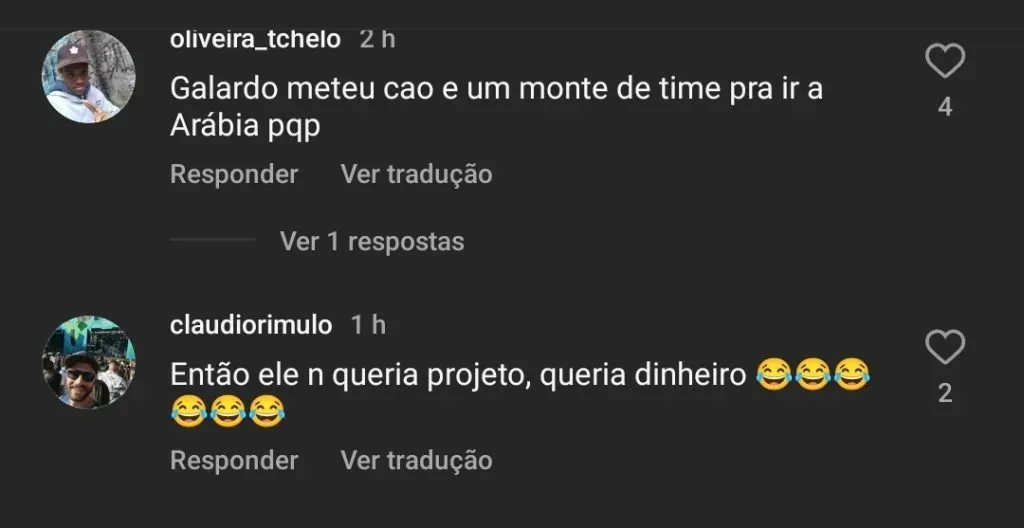
Task: Click the oliveira_tchelo username
Action: (x=255, y=39)
